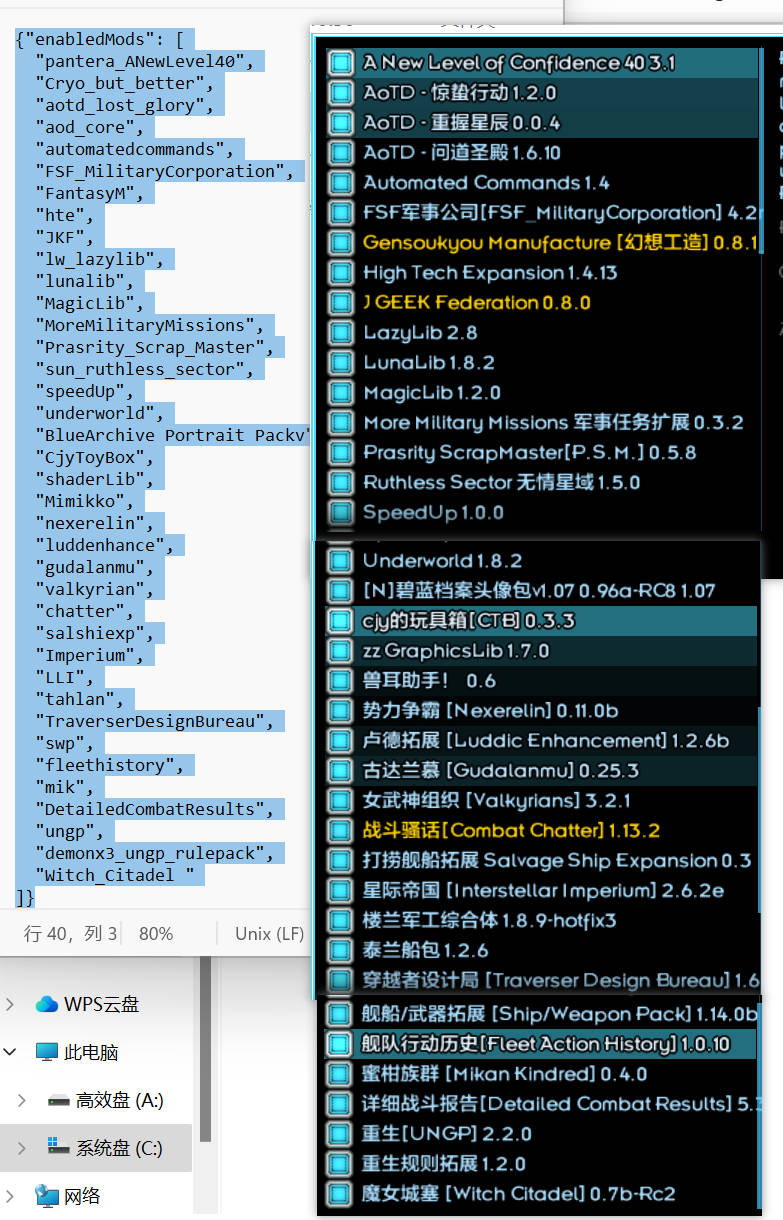Image resolution: width=783 pixels, height=1220 pixels.
Task: Open the 80% zoom level control
Action: pyautogui.click(x=156, y=934)
